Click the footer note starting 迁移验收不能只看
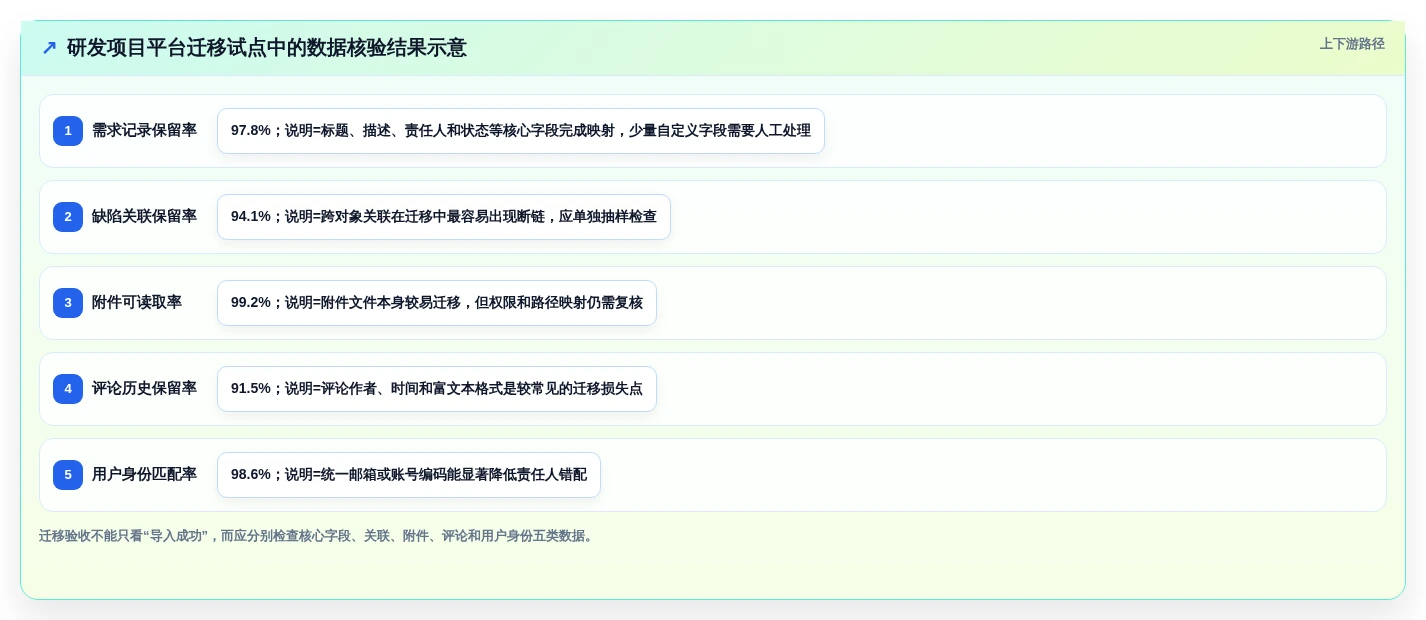1426x620 pixels. point(318,536)
